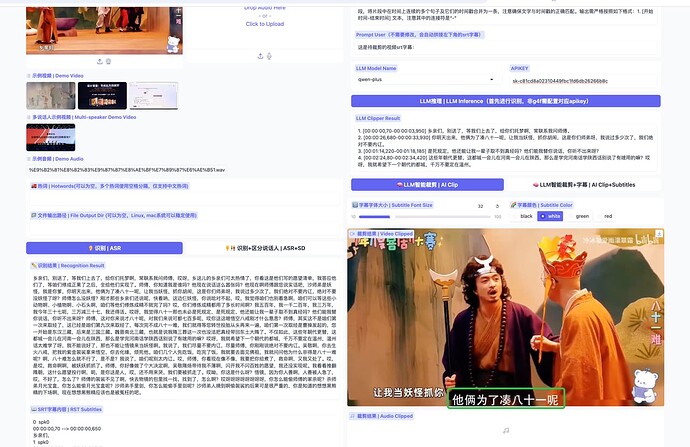Click the Video Clipped result player

pyautogui.click(x=505, y=317)
